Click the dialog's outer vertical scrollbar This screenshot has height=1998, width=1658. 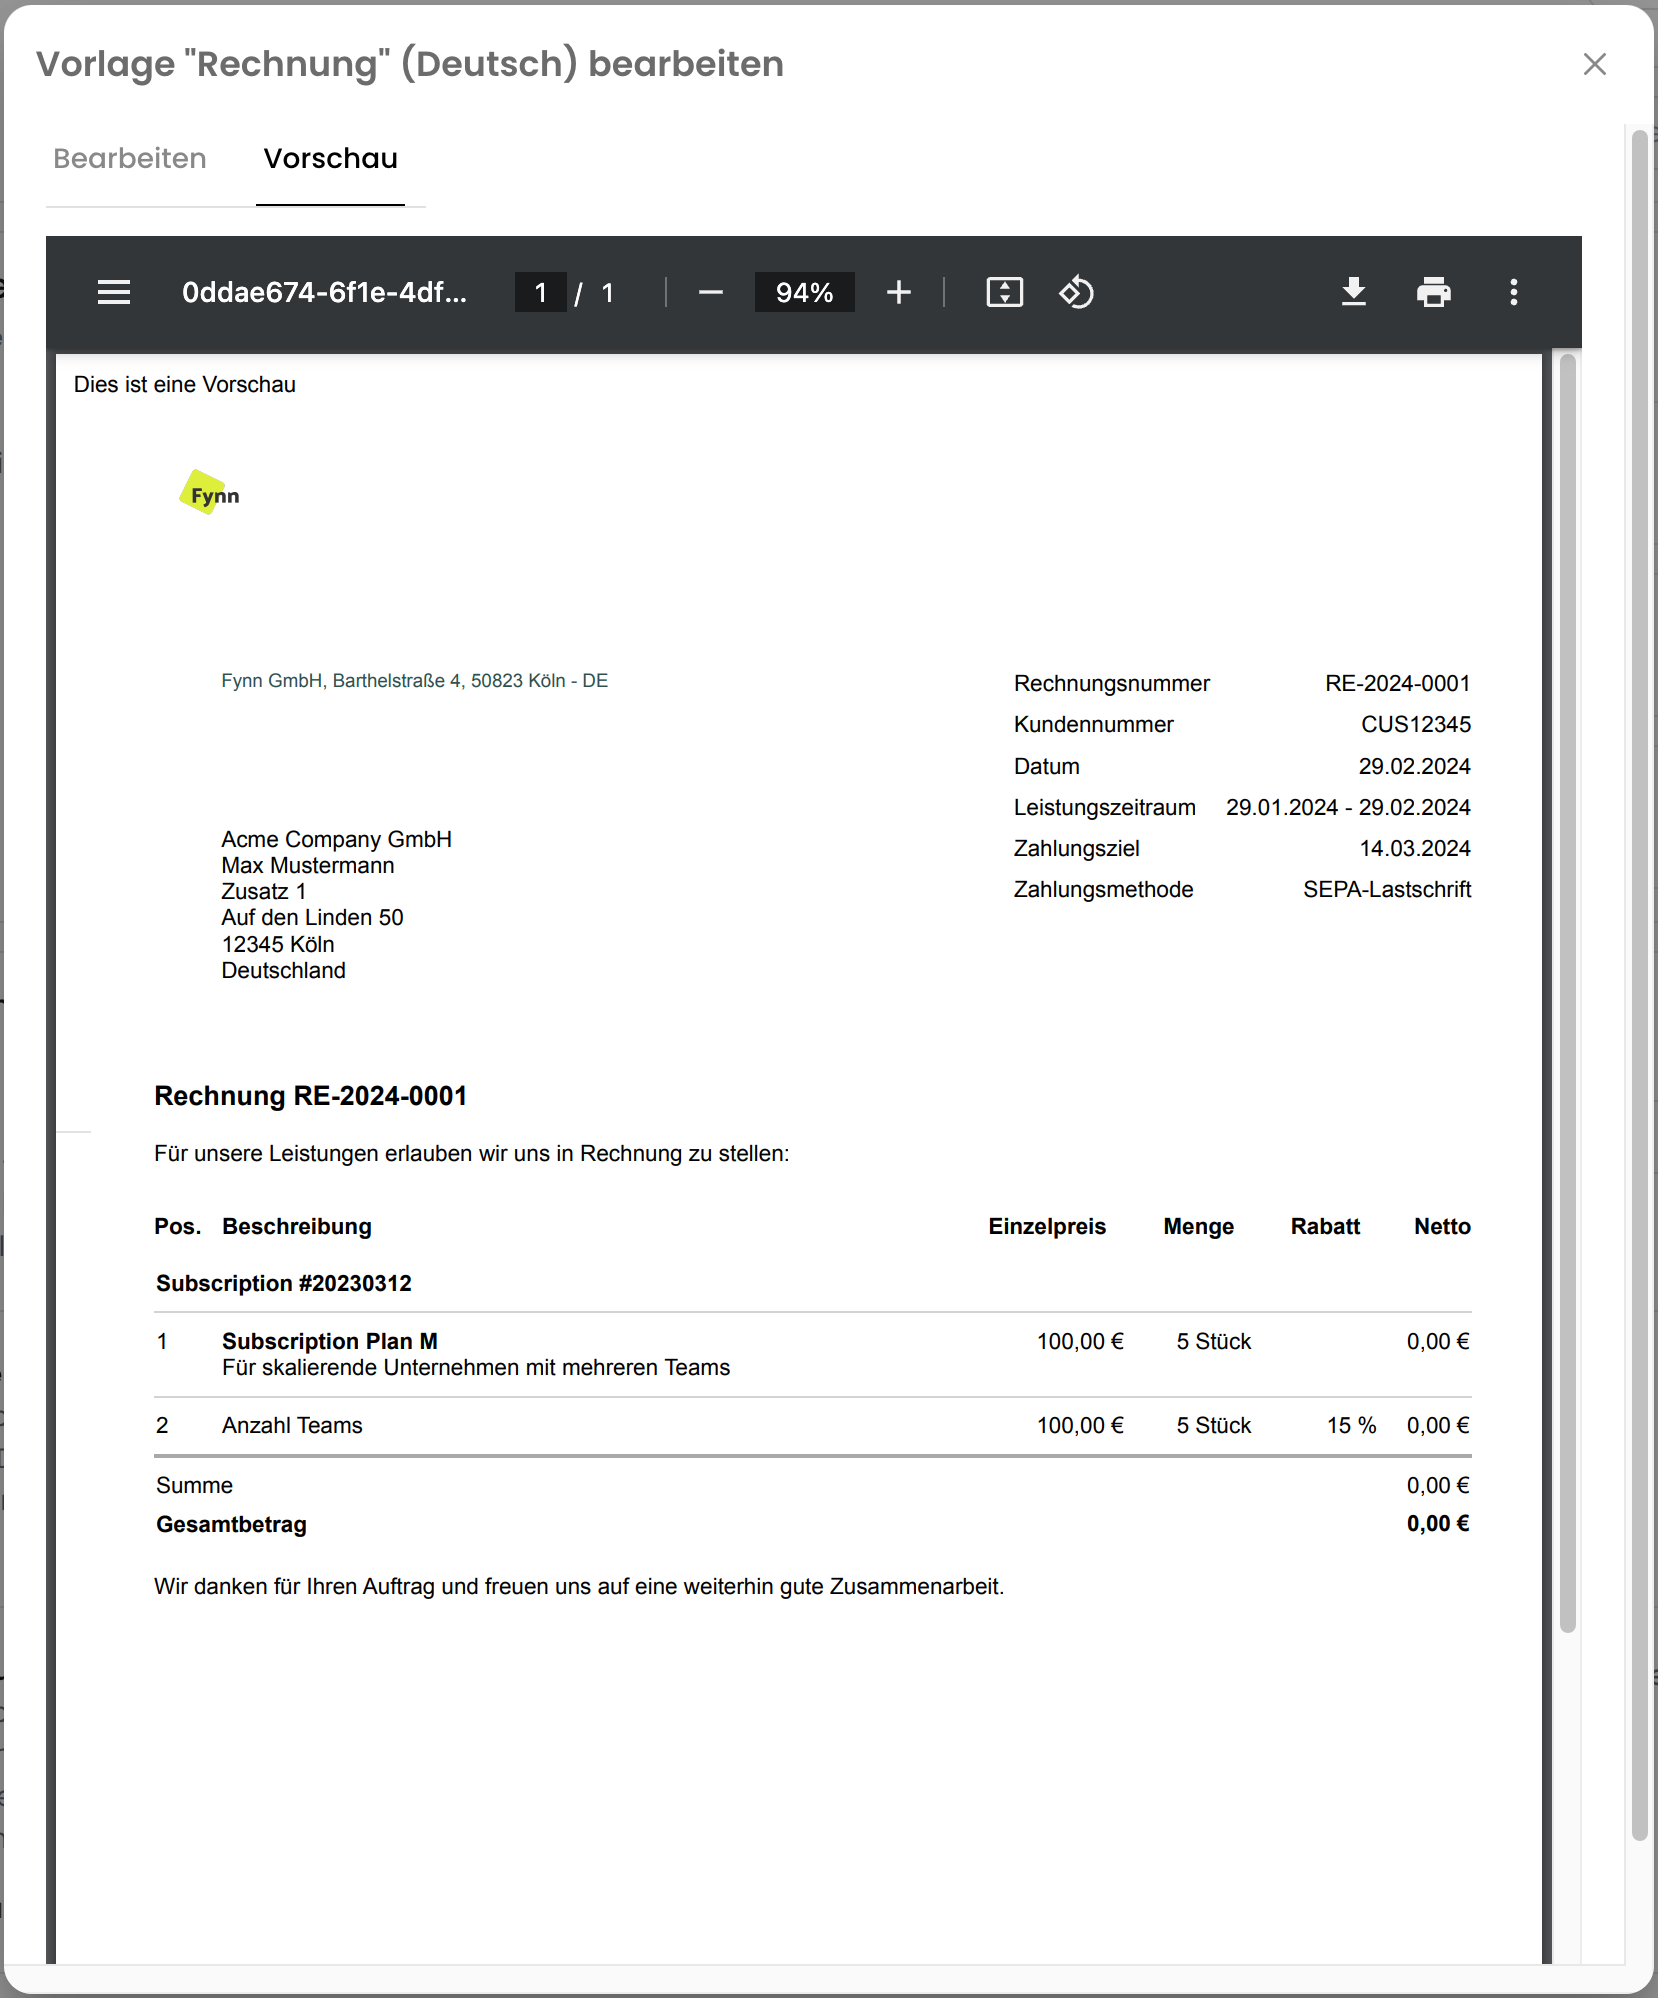[1640, 985]
